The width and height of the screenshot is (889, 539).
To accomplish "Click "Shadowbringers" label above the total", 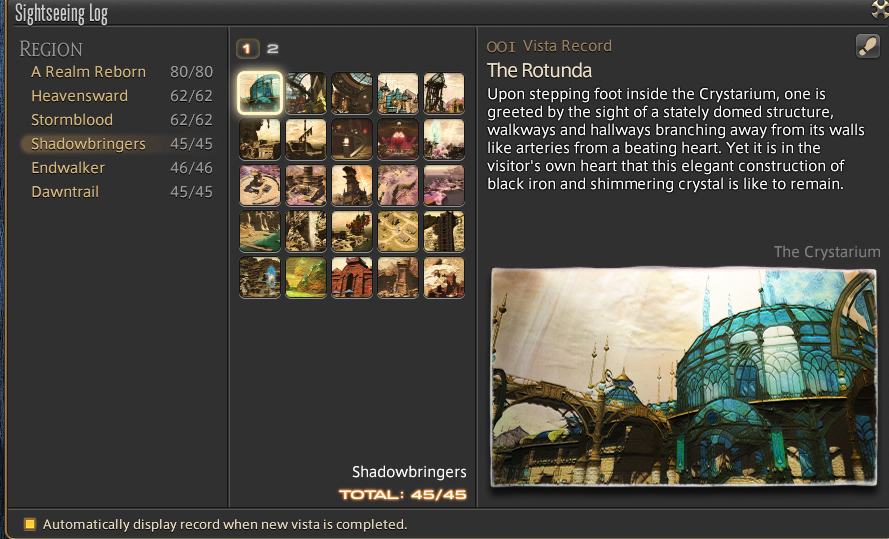I will pos(409,472).
